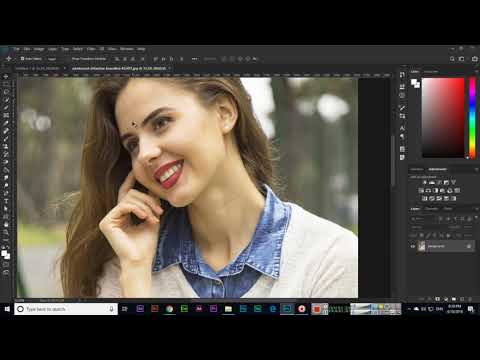Select the Hand tool
The width and height of the screenshot is (480, 360).
(x=6, y=224)
